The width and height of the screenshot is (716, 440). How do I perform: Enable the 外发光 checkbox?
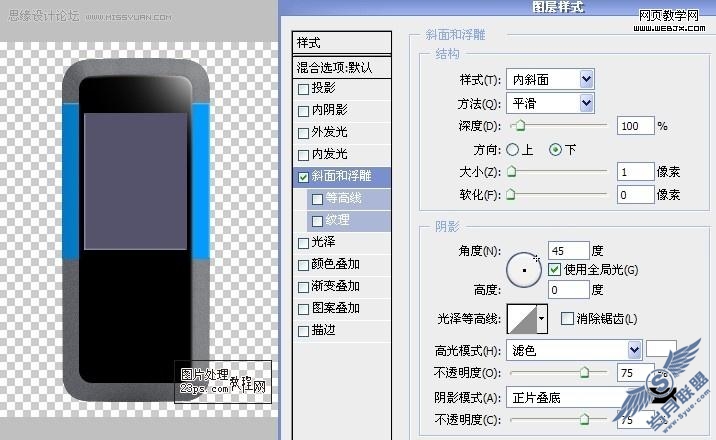click(x=303, y=133)
